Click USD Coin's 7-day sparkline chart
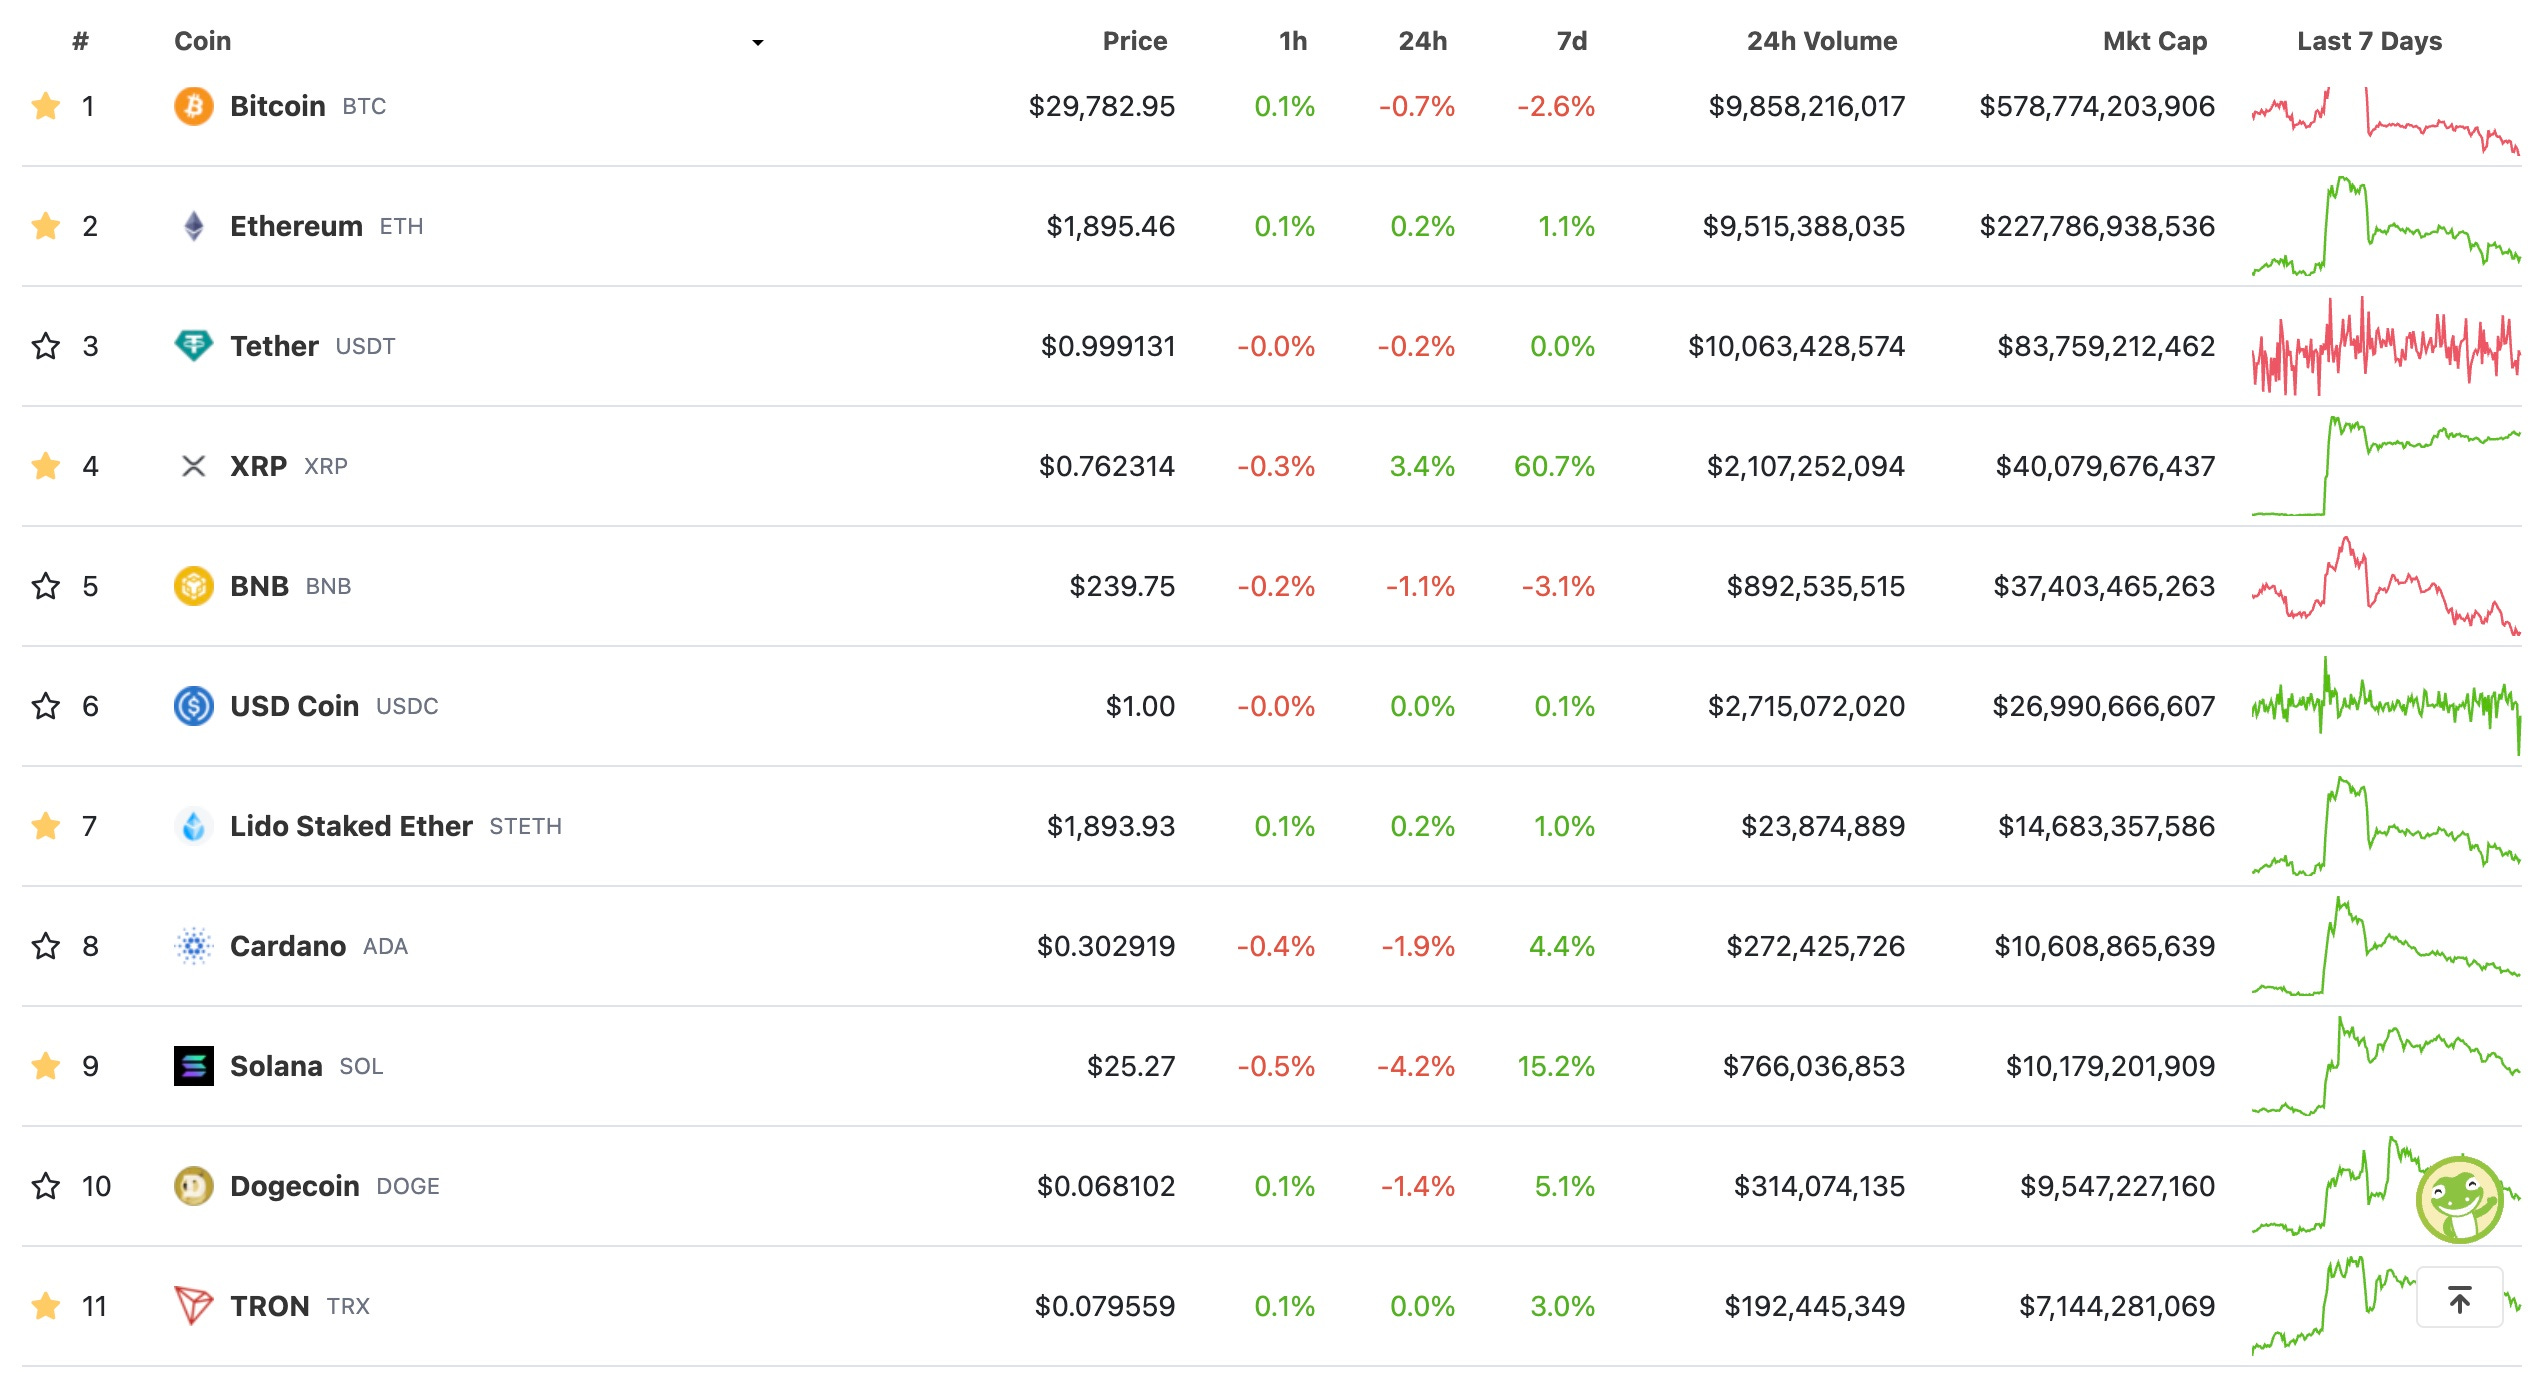This screenshot has width=2542, height=1374. click(x=2386, y=706)
